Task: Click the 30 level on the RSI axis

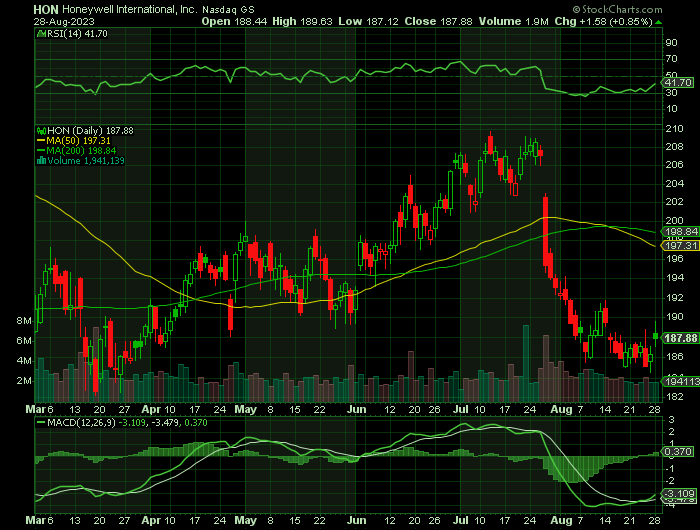Action: pyautogui.click(x=671, y=93)
